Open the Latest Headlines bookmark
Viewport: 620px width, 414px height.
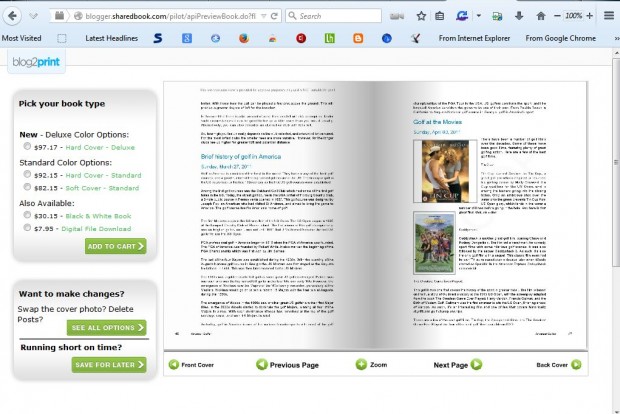(x=112, y=38)
